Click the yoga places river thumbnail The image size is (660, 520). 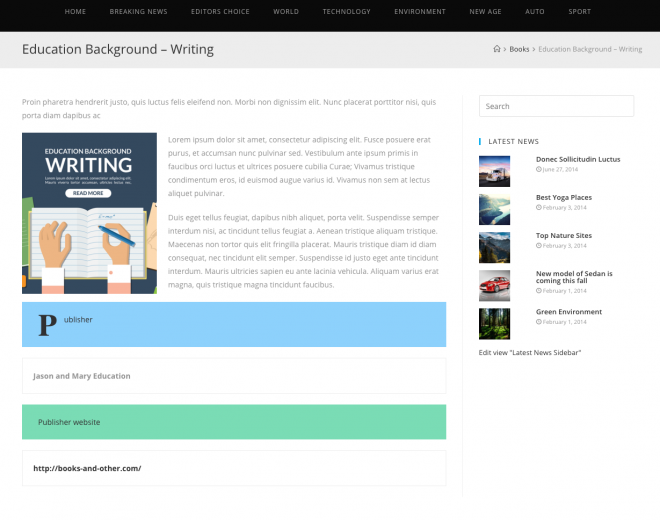[494, 209]
